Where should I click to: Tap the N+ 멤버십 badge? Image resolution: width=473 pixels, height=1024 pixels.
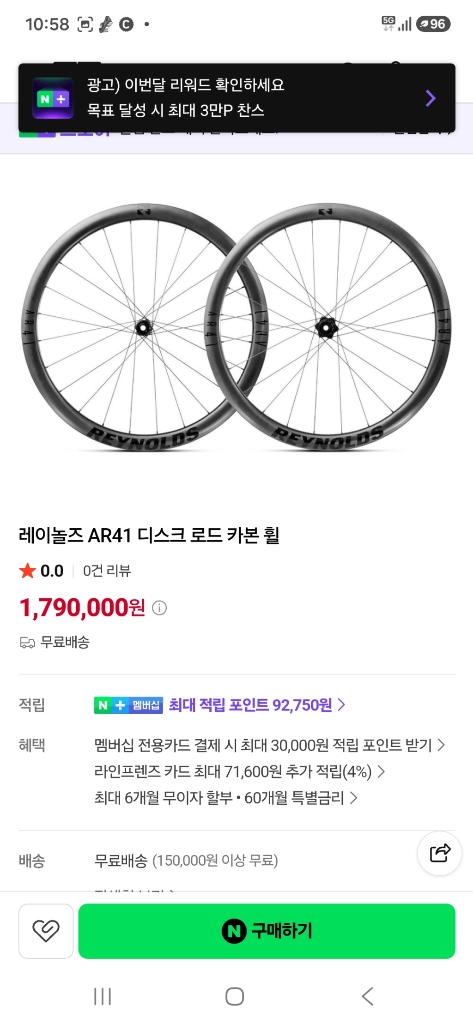(x=128, y=705)
